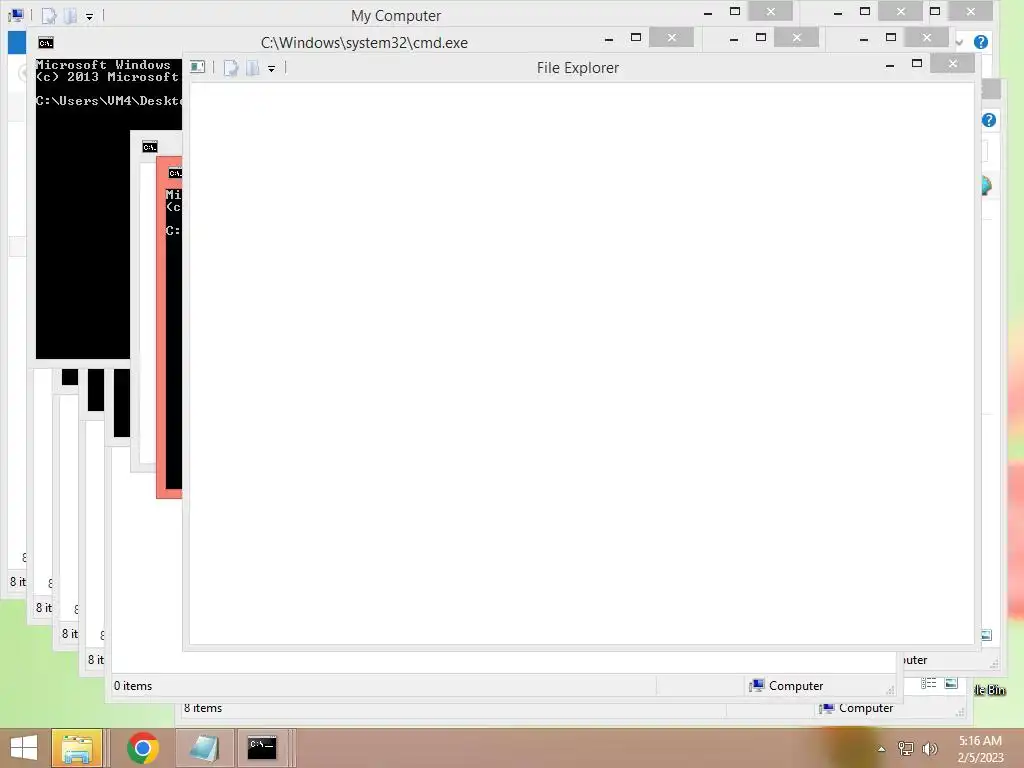
Task: Open the network tray icon
Action: pyautogui.click(x=906, y=748)
